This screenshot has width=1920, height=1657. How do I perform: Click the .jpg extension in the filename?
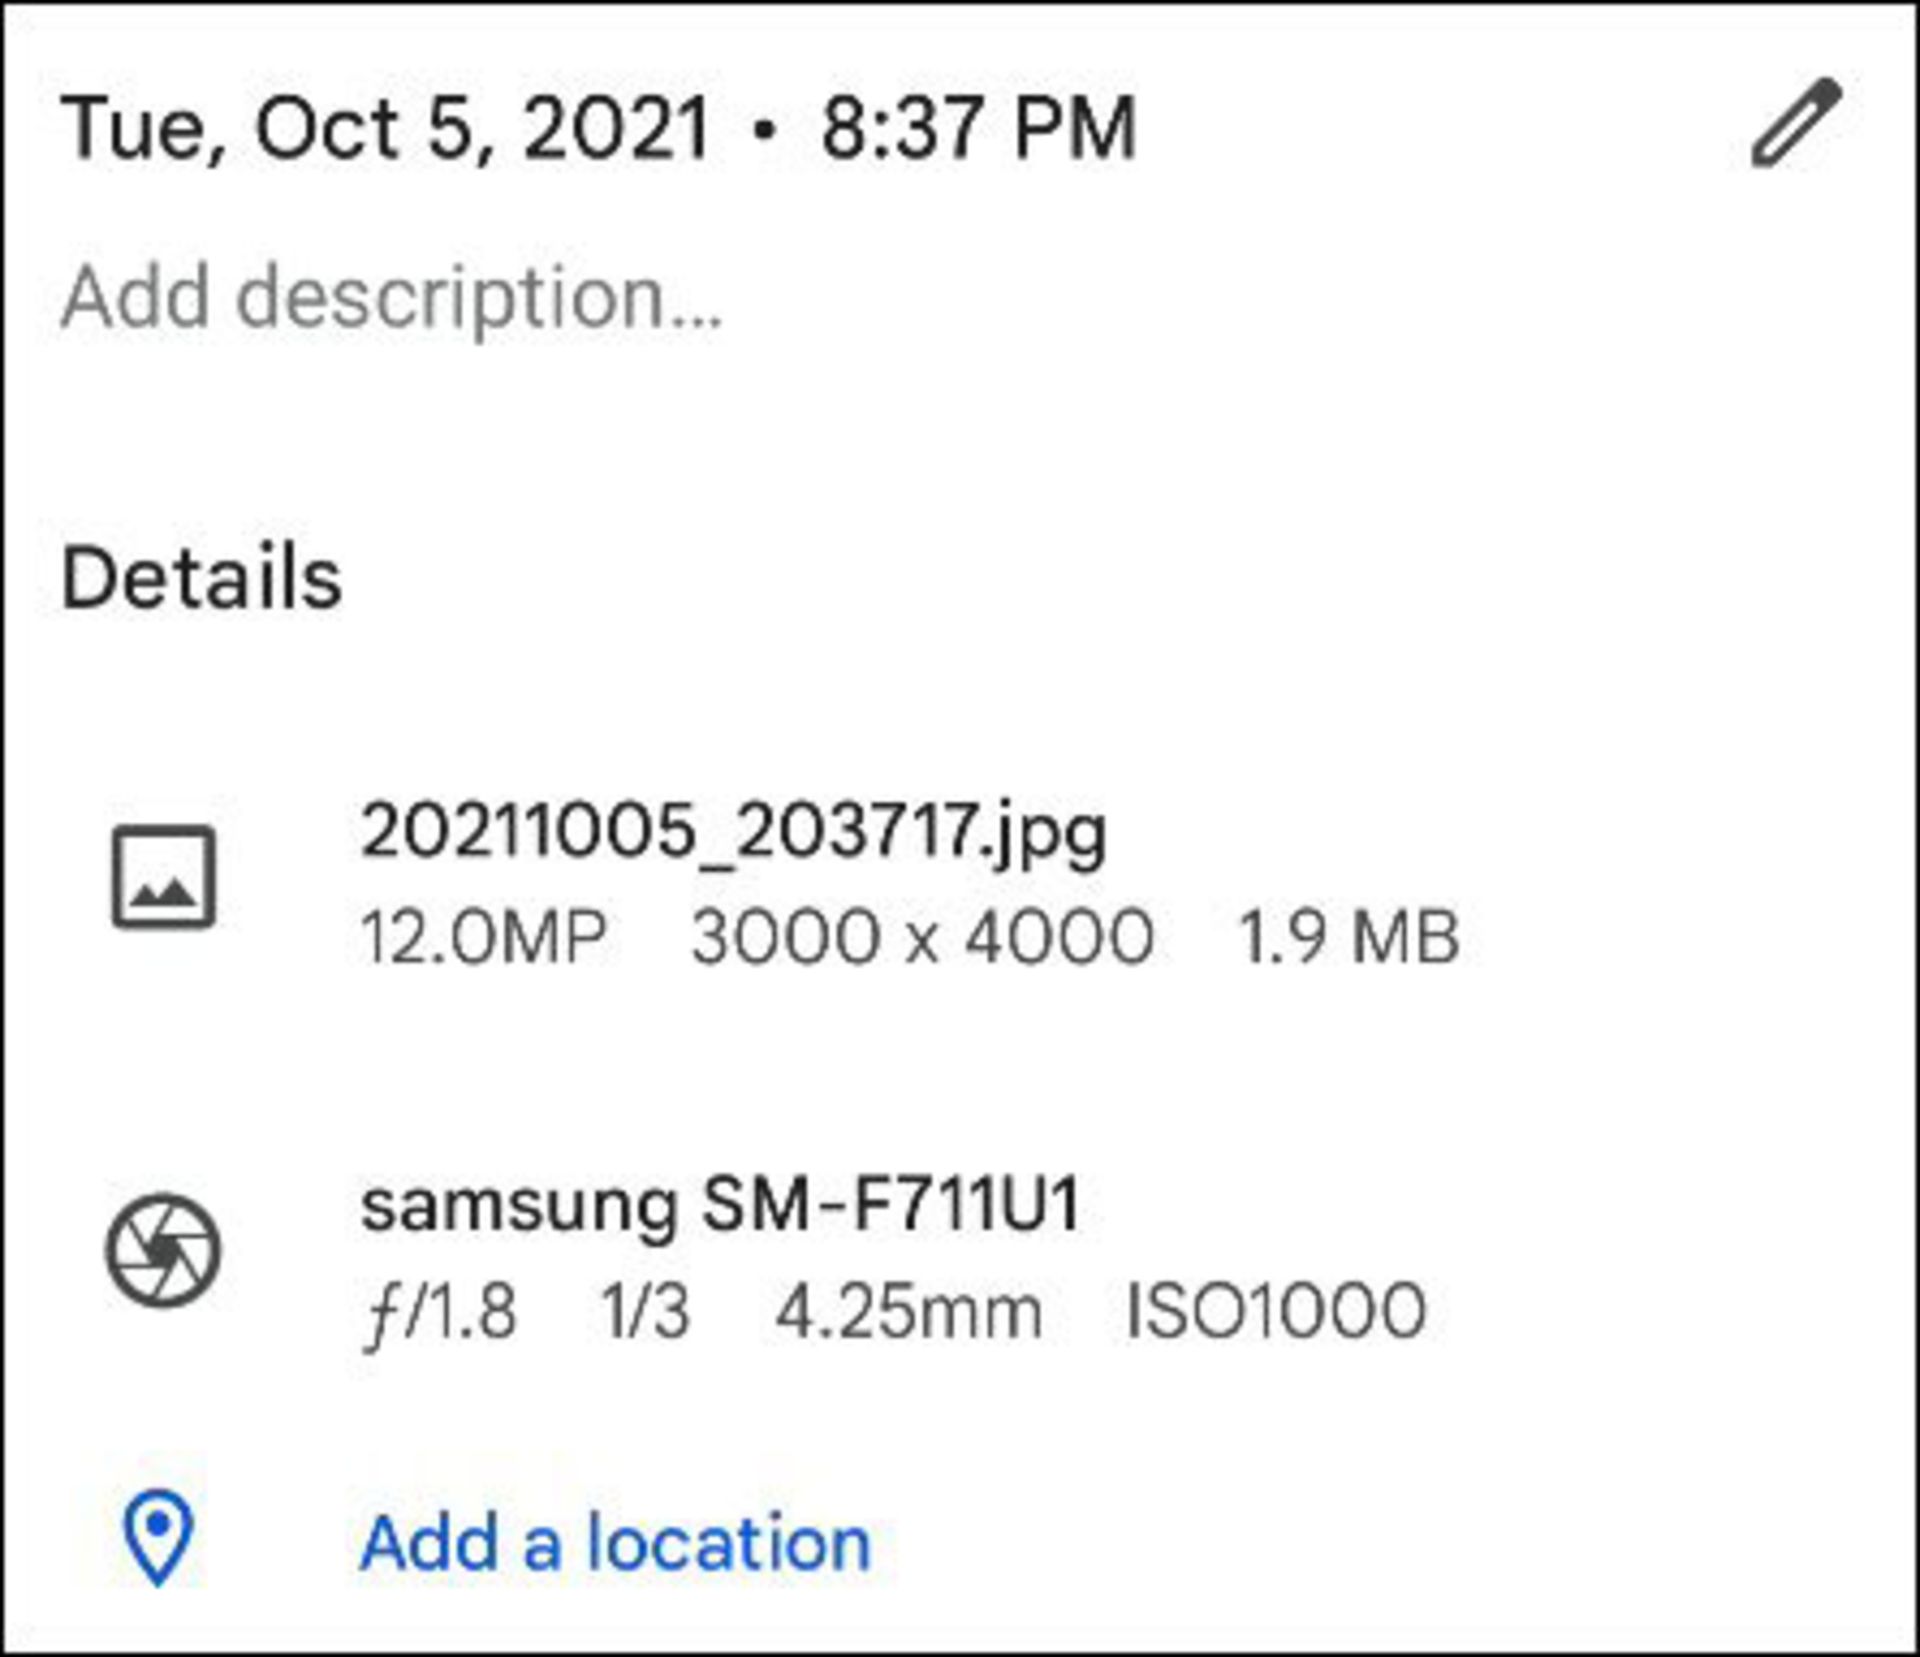pyautogui.click(x=1042, y=835)
